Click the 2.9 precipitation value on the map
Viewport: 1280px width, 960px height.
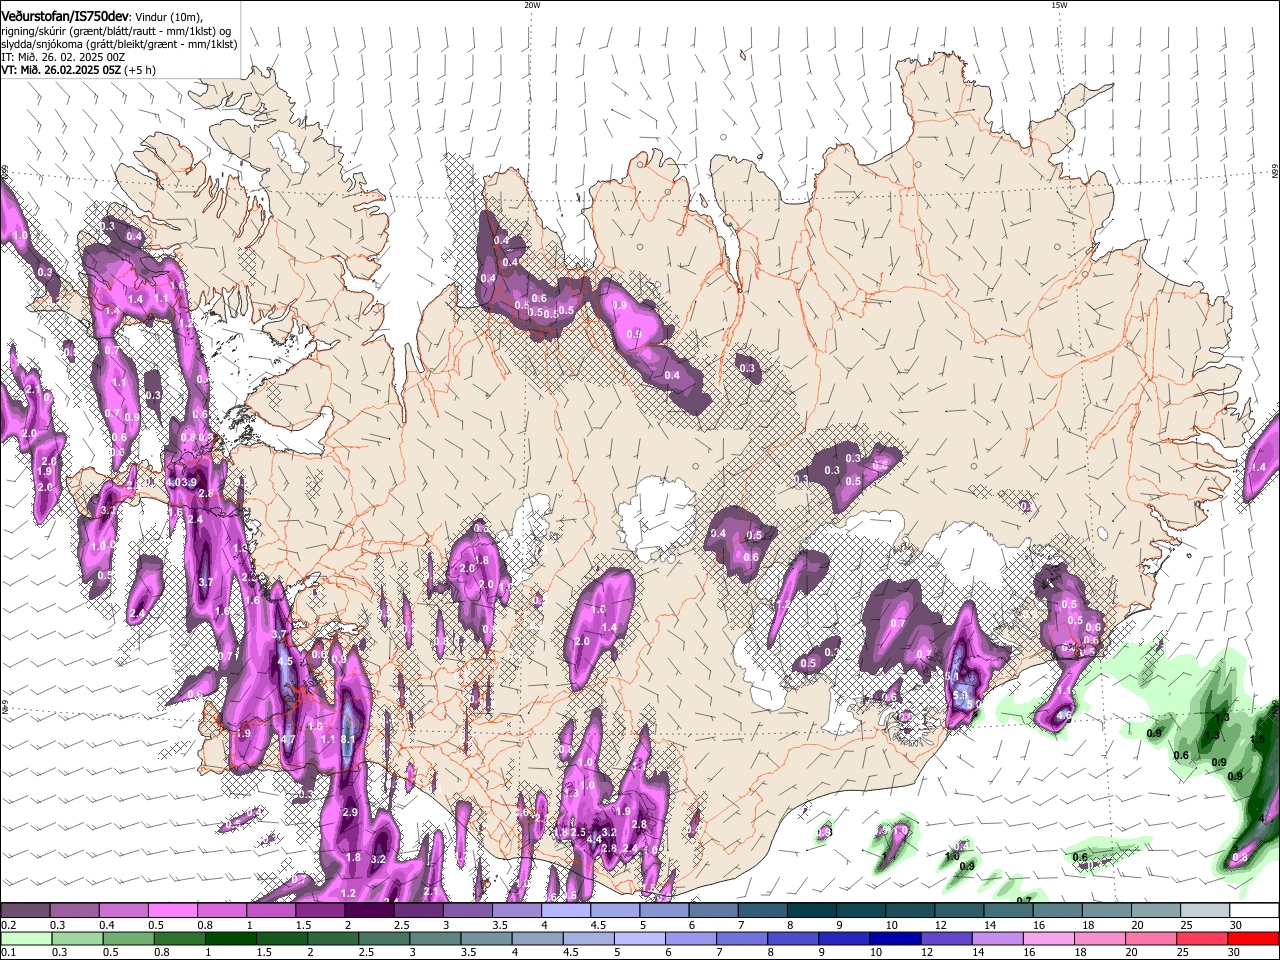click(350, 813)
